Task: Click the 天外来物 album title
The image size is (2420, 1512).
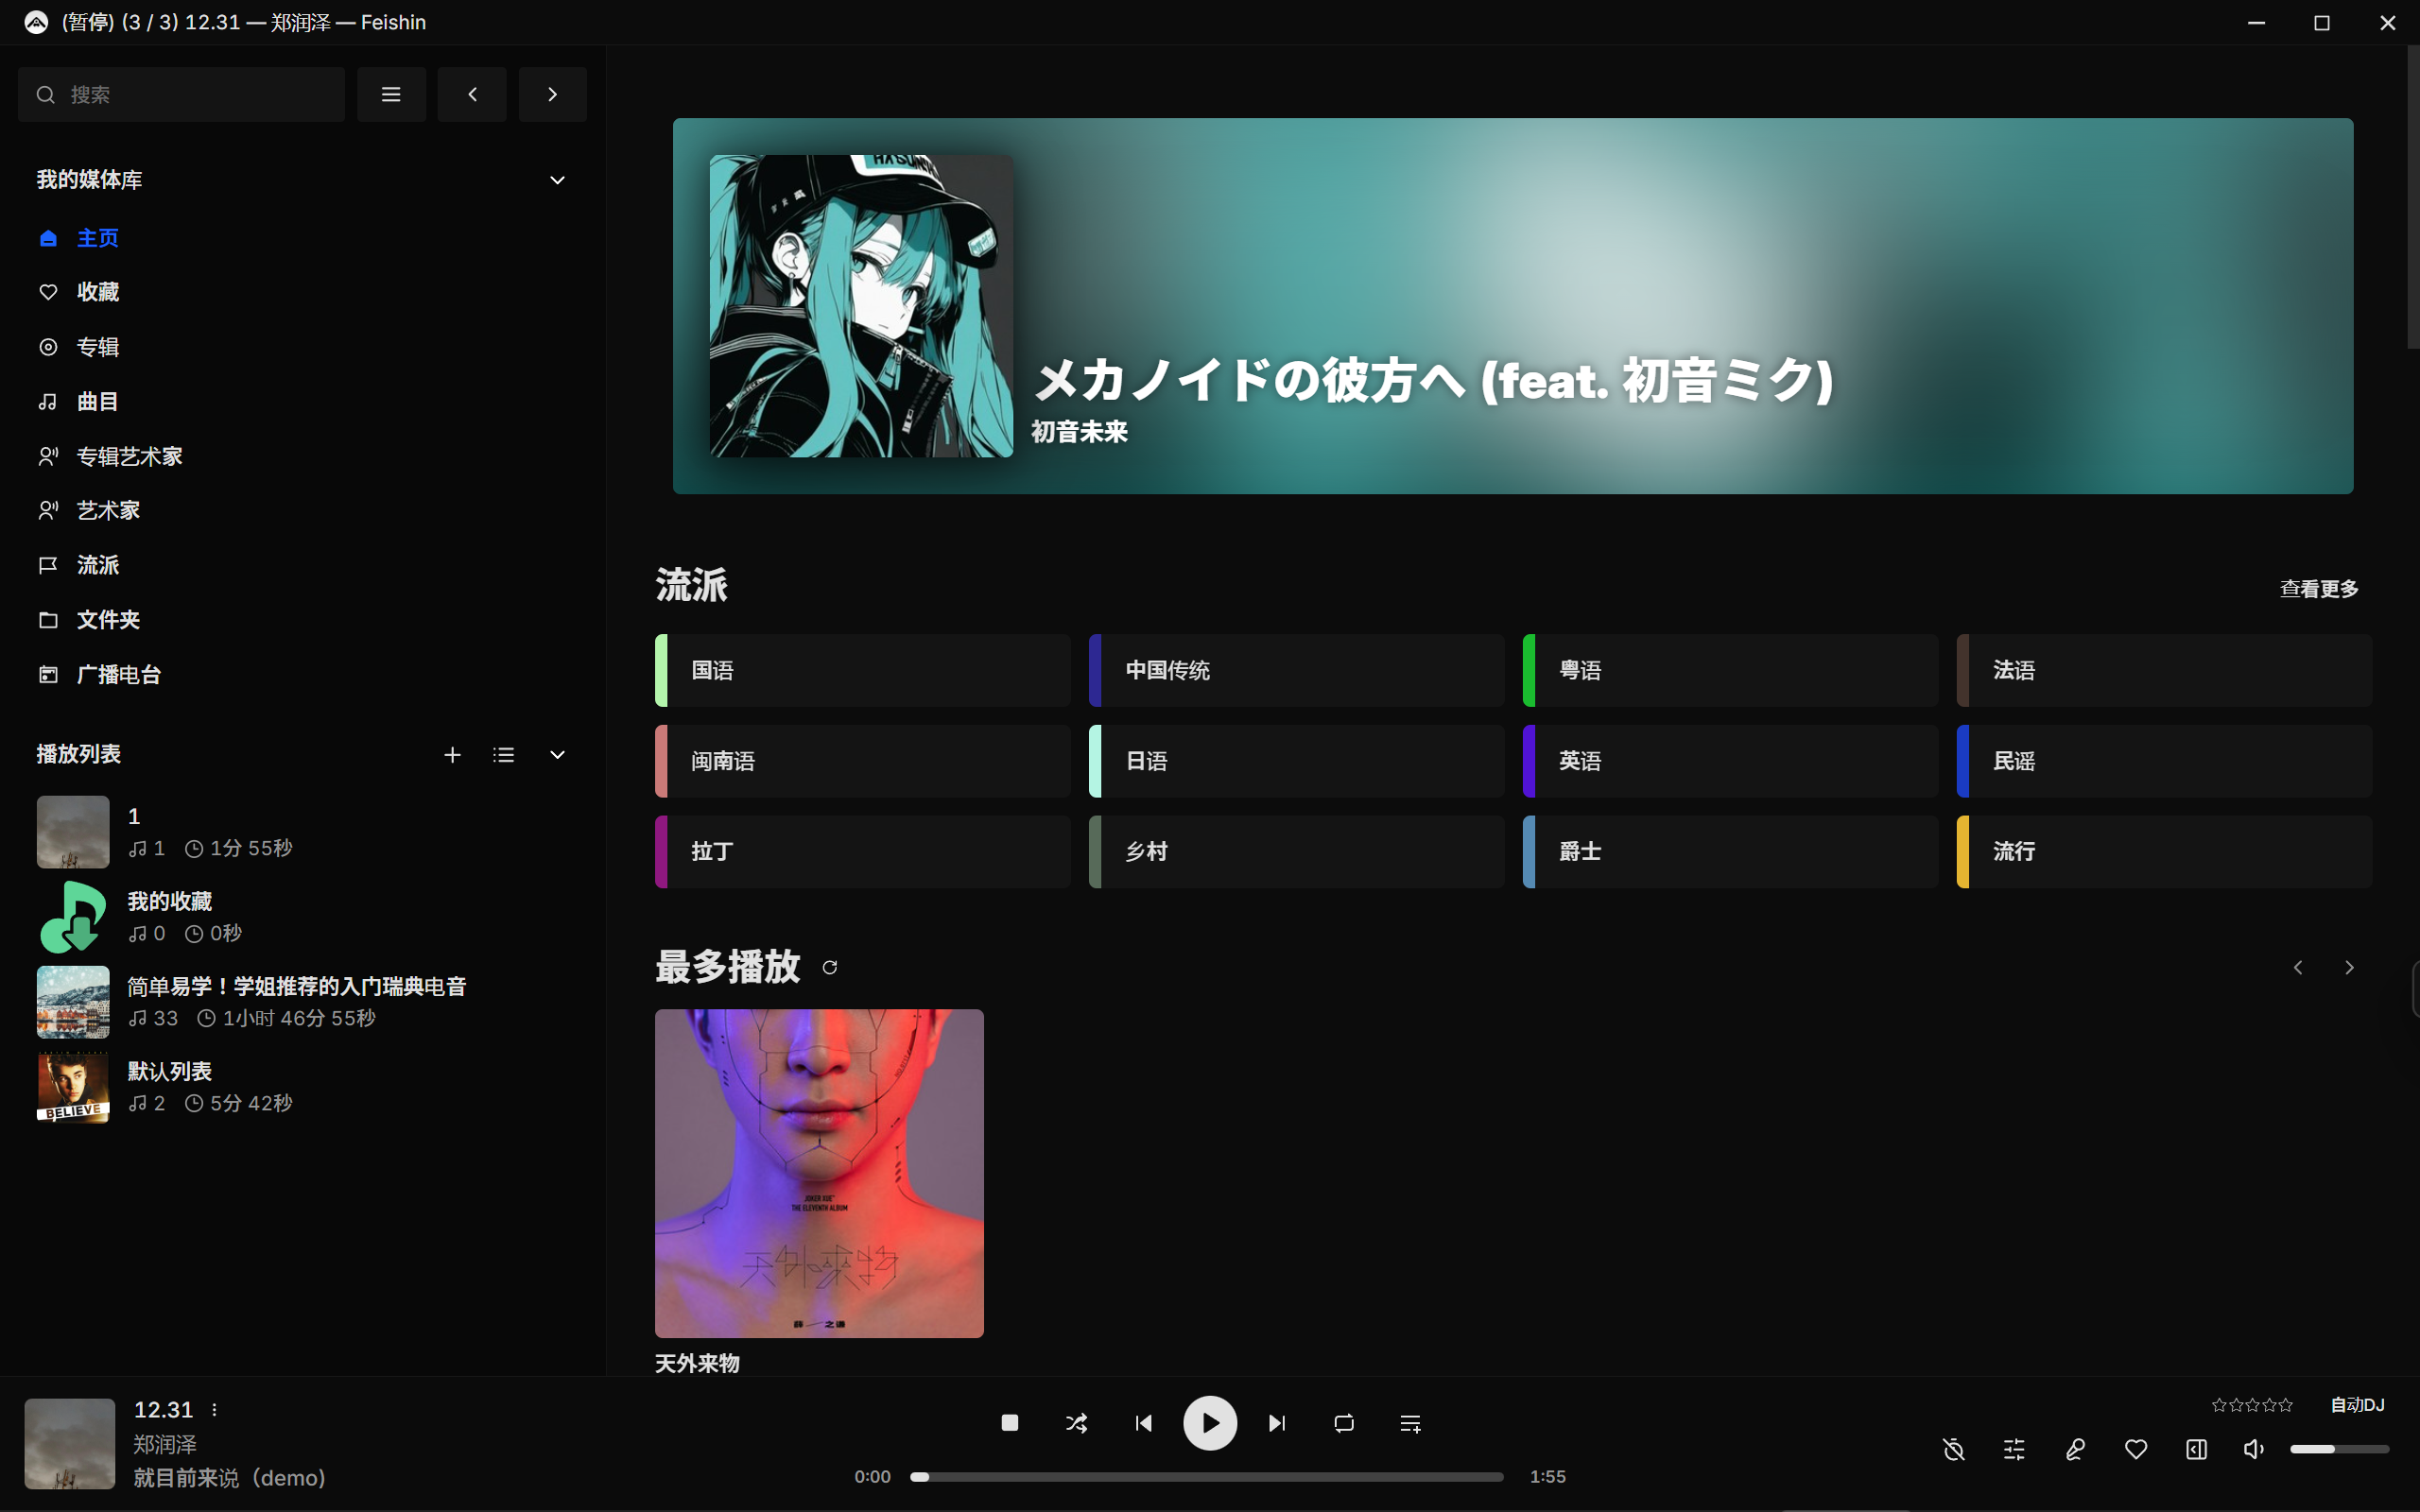Action: (x=697, y=1363)
